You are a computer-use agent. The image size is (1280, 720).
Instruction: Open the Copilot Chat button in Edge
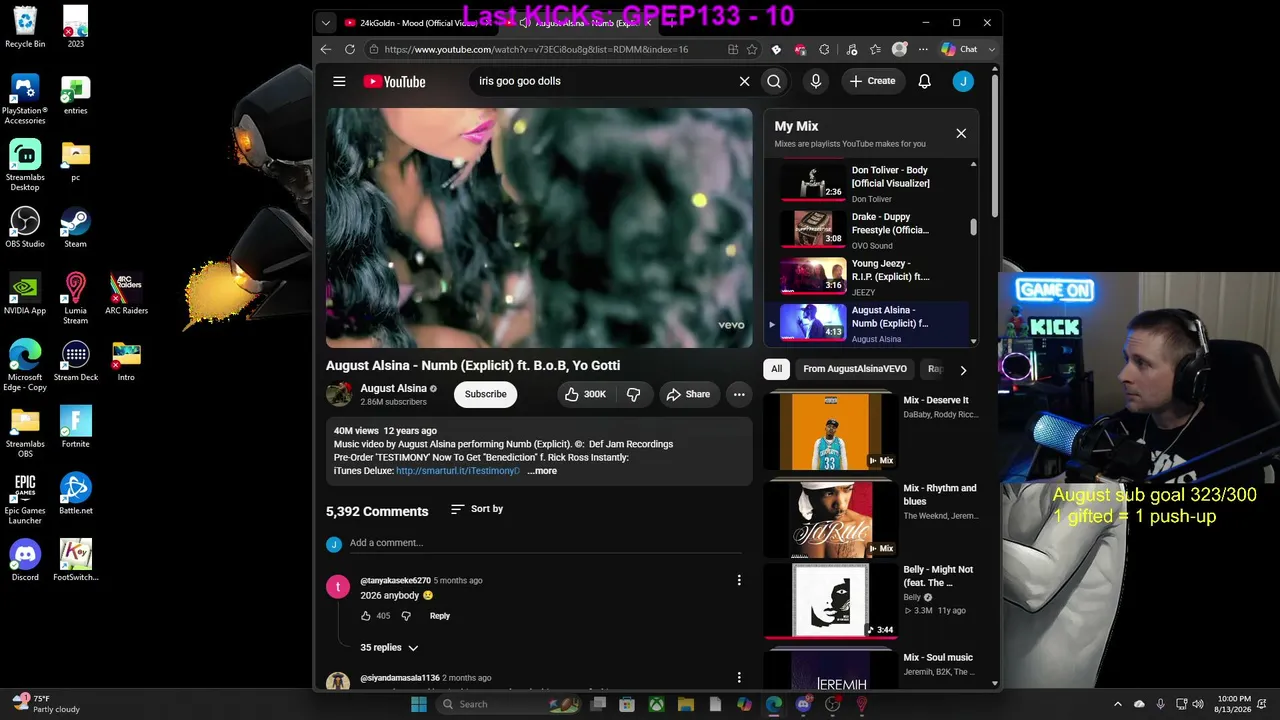click(959, 49)
